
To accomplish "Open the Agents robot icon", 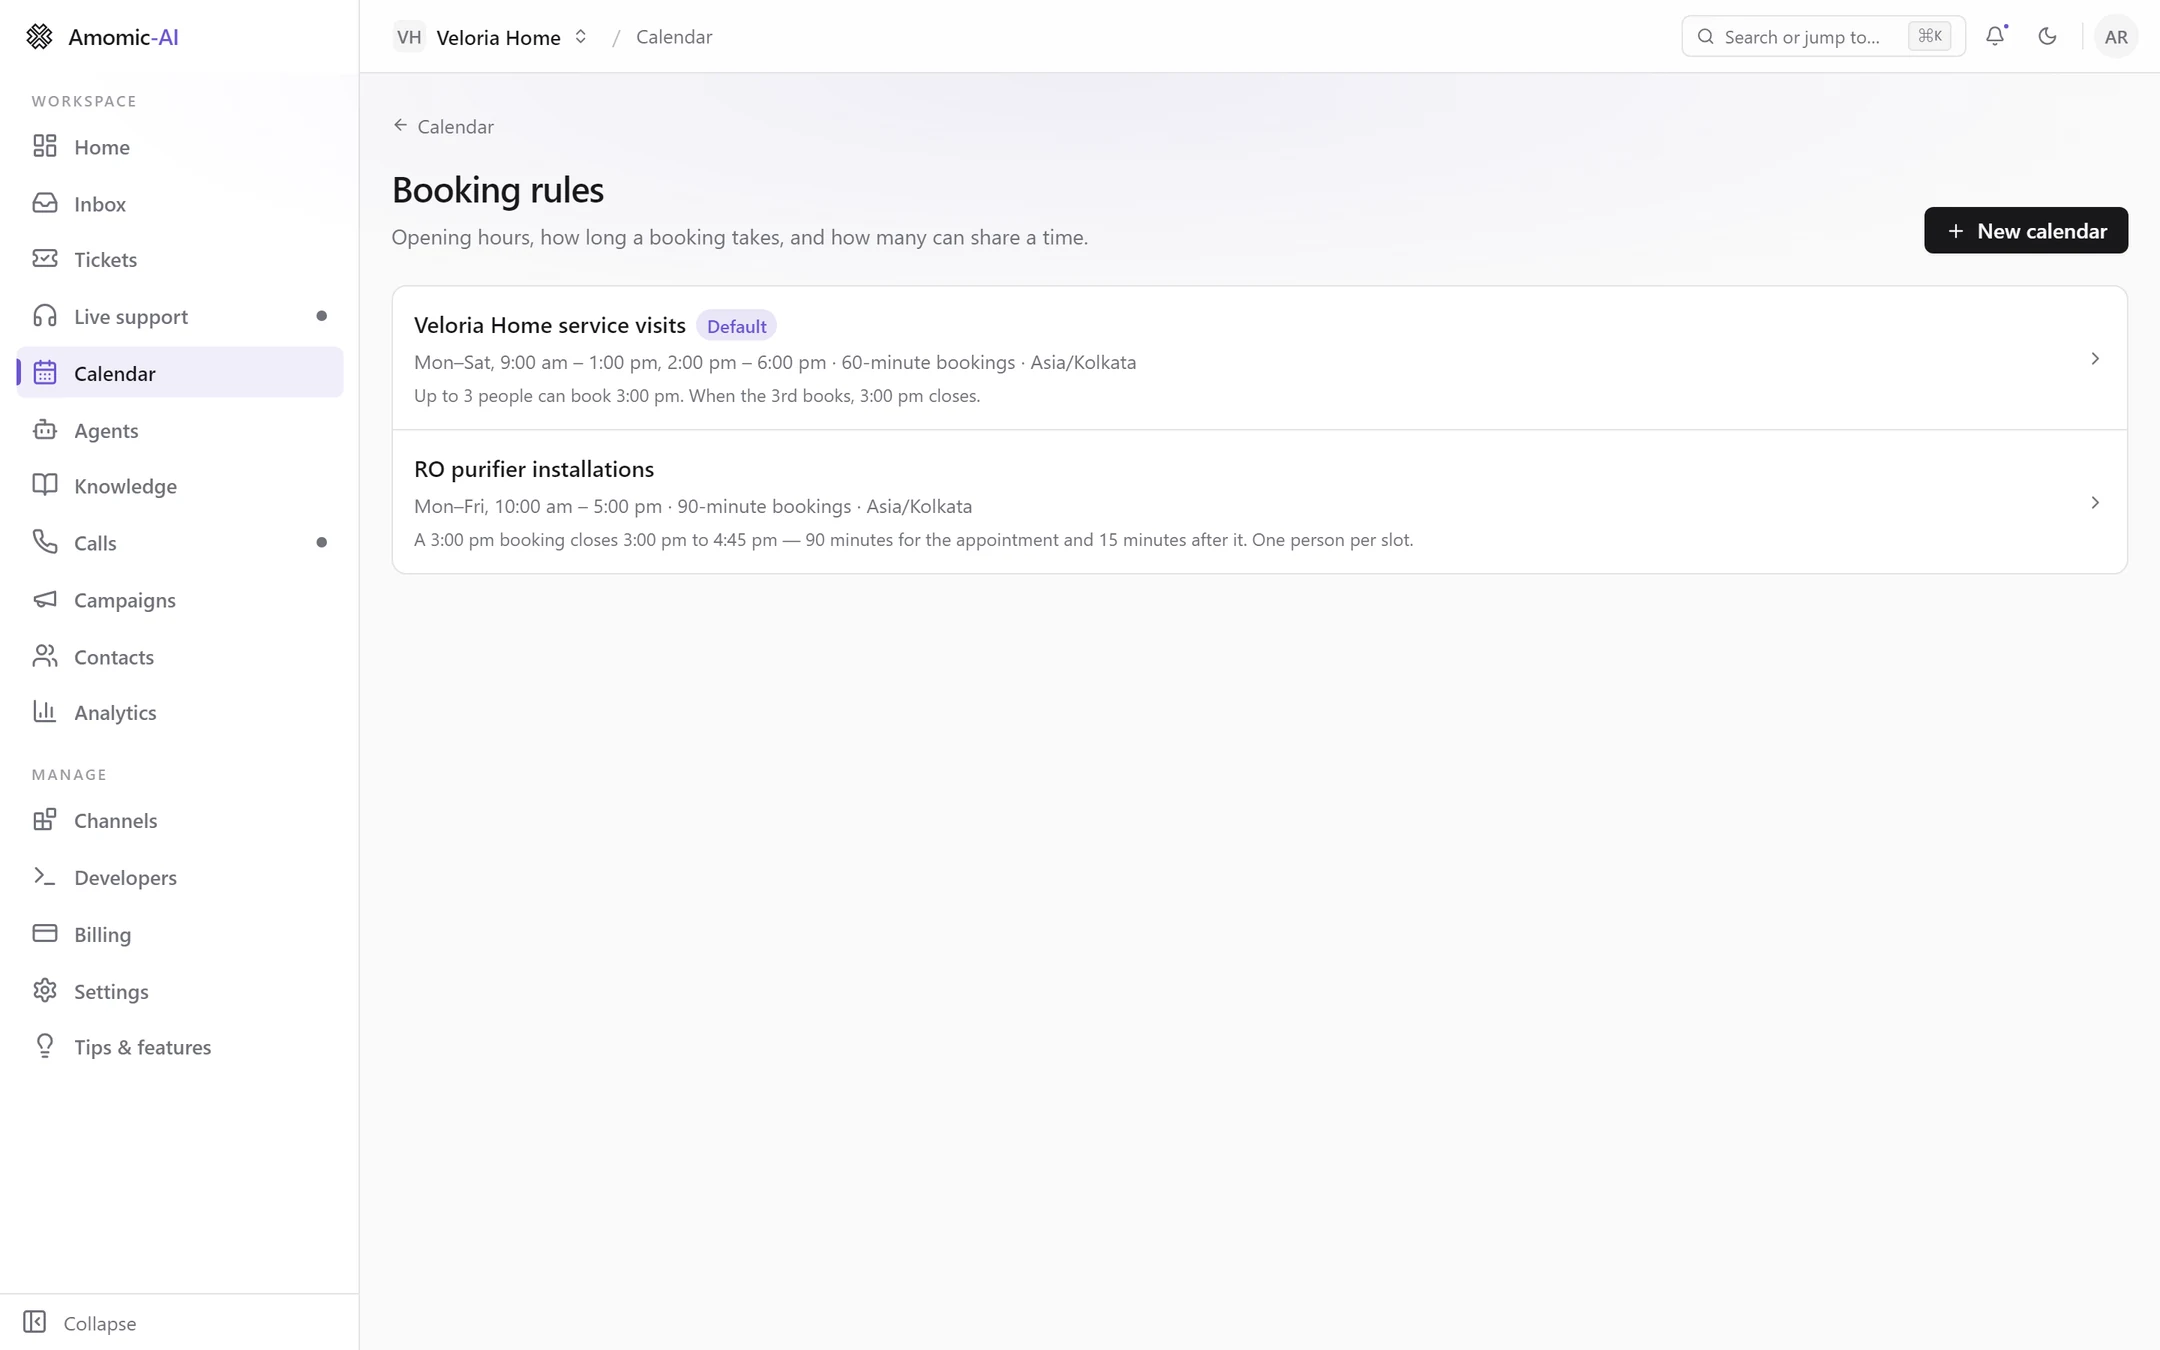I will [x=45, y=430].
